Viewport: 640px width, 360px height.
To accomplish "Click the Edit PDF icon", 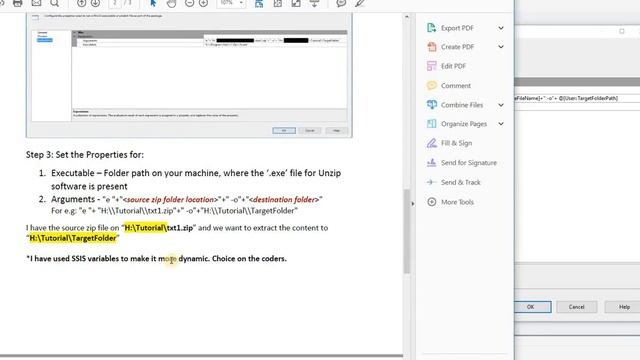I will coord(431,66).
